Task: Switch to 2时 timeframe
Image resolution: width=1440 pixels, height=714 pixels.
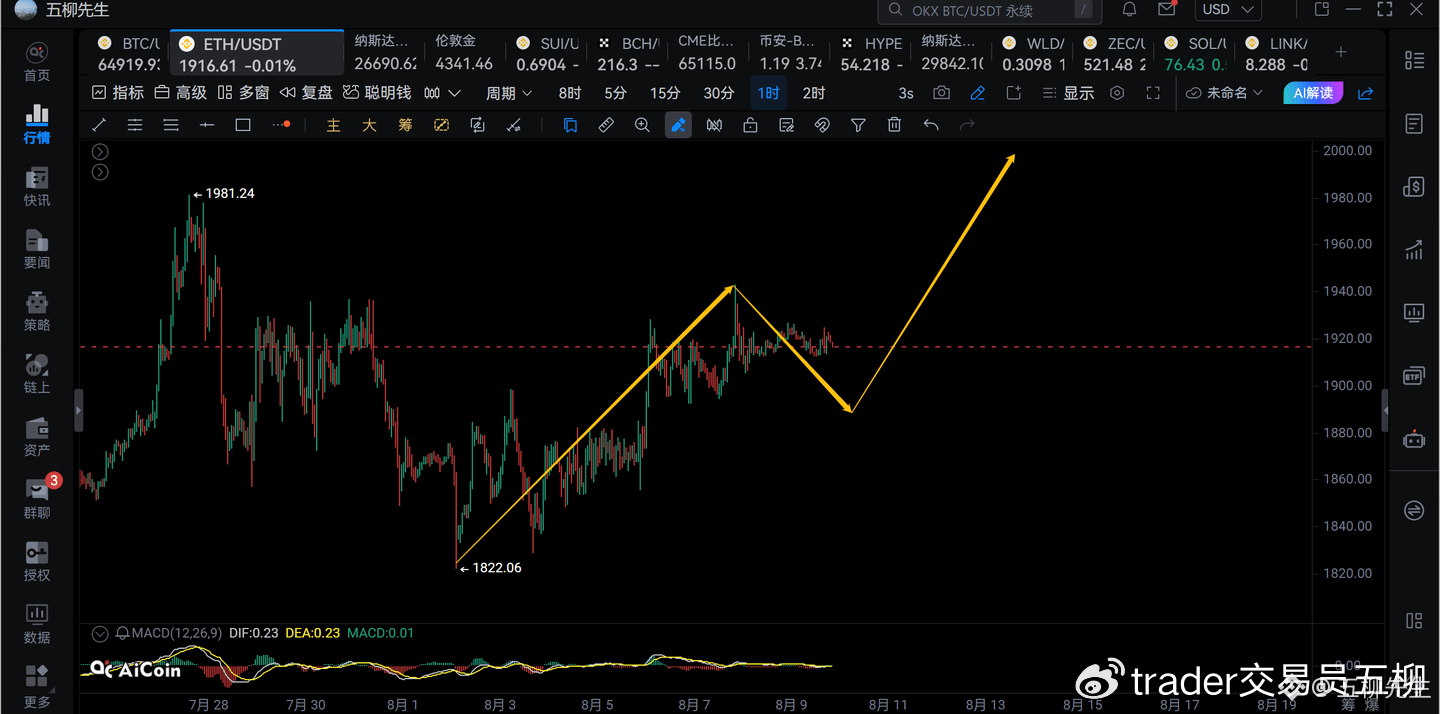Action: (x=814, y=93)
